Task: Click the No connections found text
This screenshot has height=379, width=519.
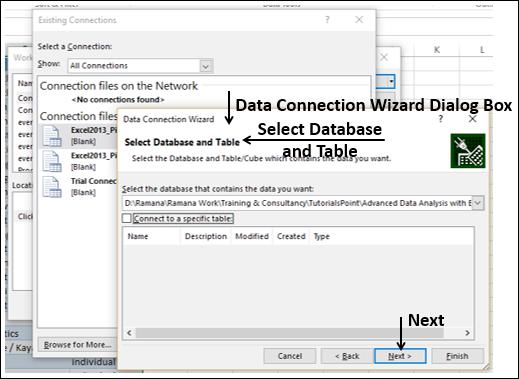Action: pos(118,100)
